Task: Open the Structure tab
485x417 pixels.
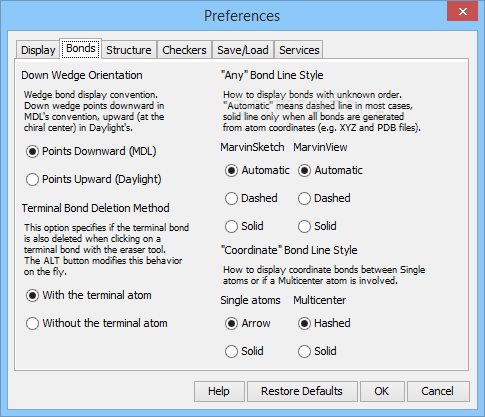Action: point(129,50)
